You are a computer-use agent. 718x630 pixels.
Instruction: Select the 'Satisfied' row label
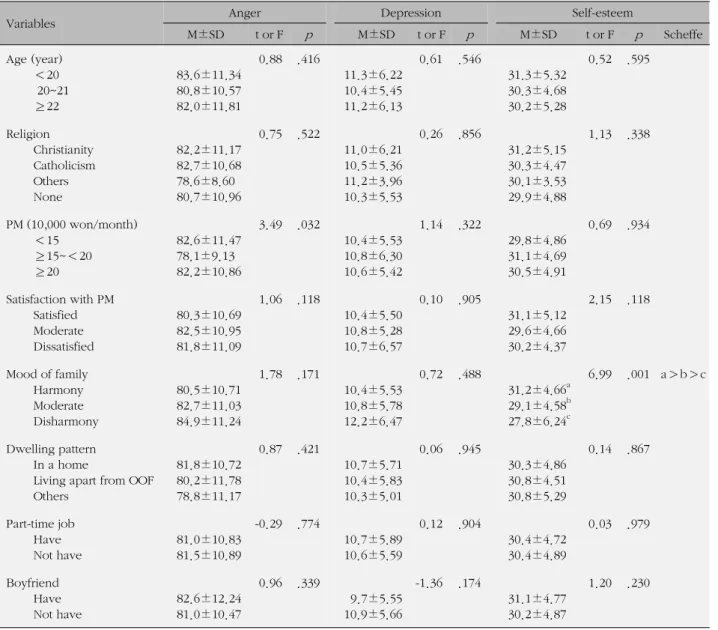[55, 315]
